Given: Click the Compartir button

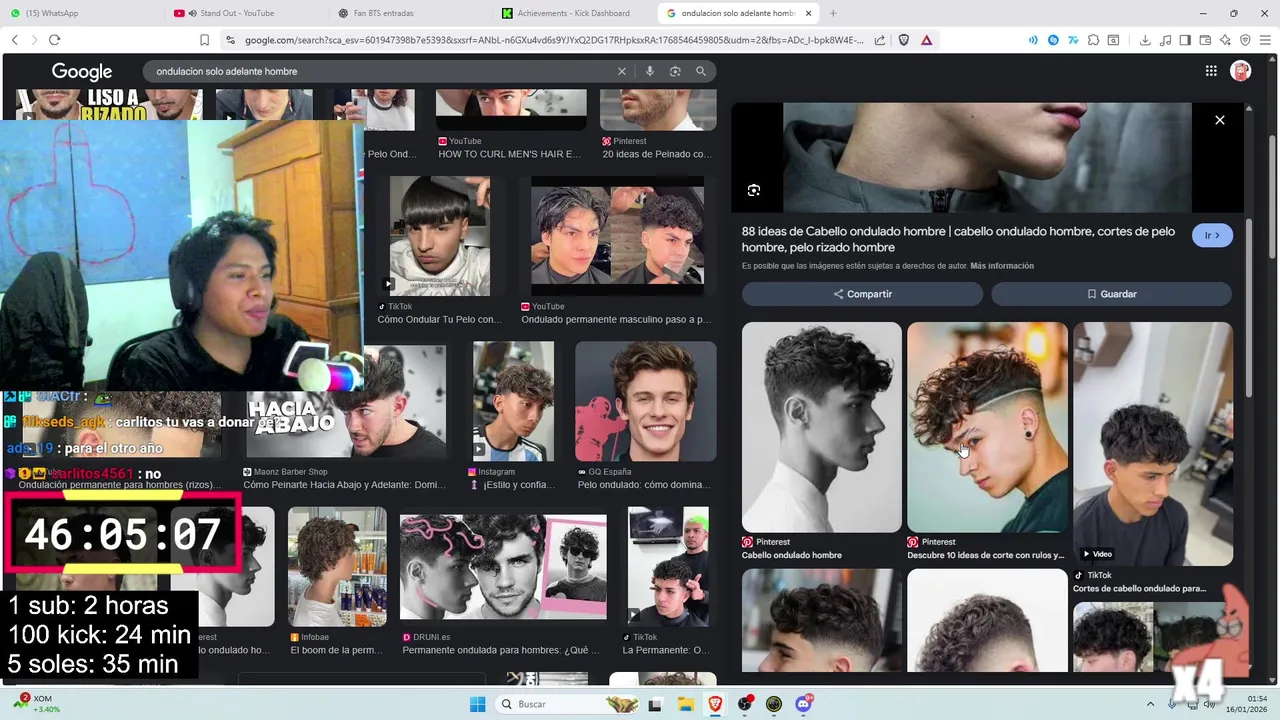Looking at the screenshot, I should point(862,294).
